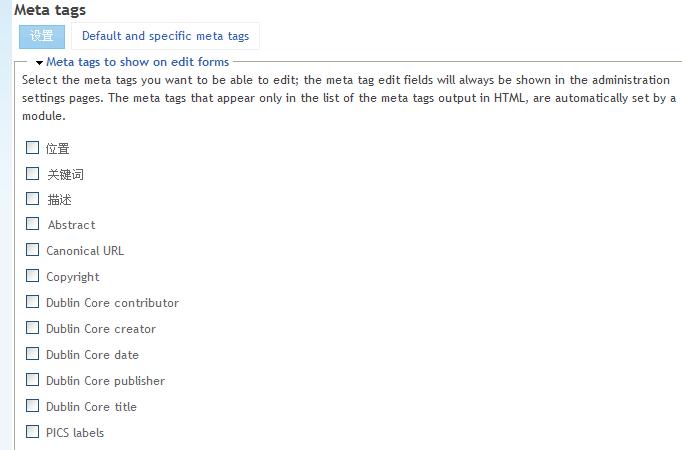Select the Copyright checkbox
Screen dimensions: 682x450
click(32, 276)
